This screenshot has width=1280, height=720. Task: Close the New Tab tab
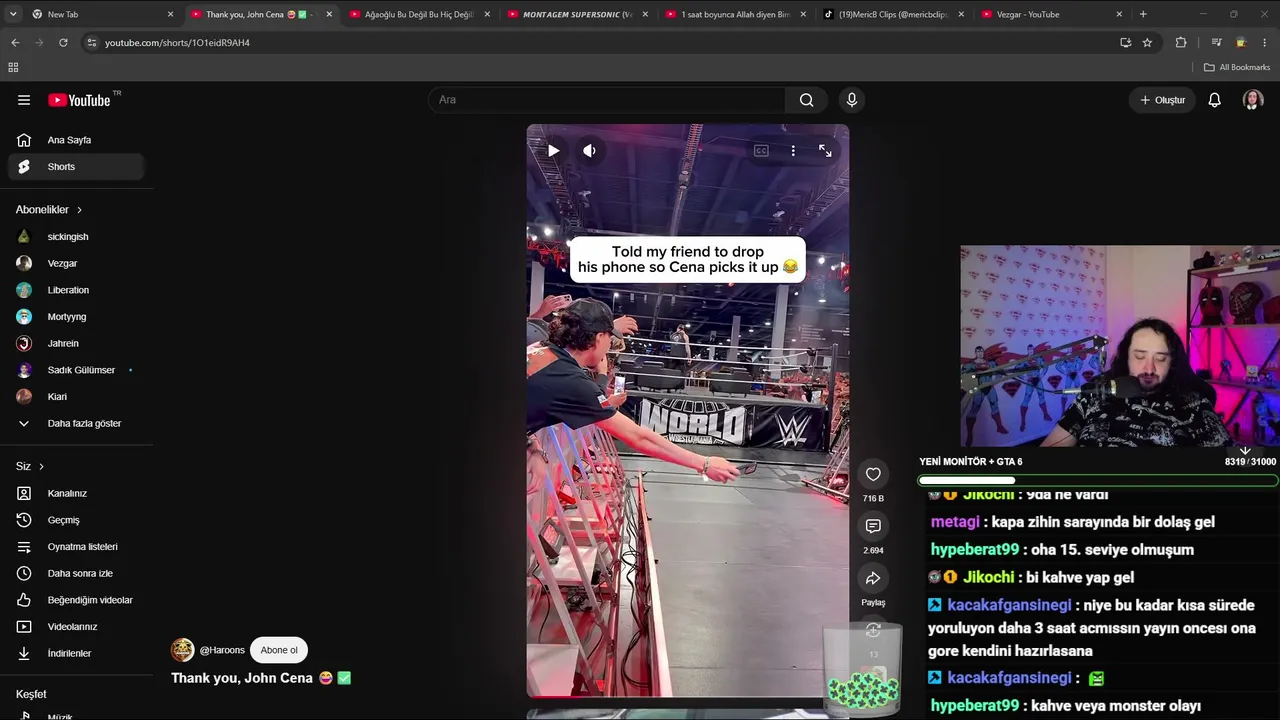[170, 14]
